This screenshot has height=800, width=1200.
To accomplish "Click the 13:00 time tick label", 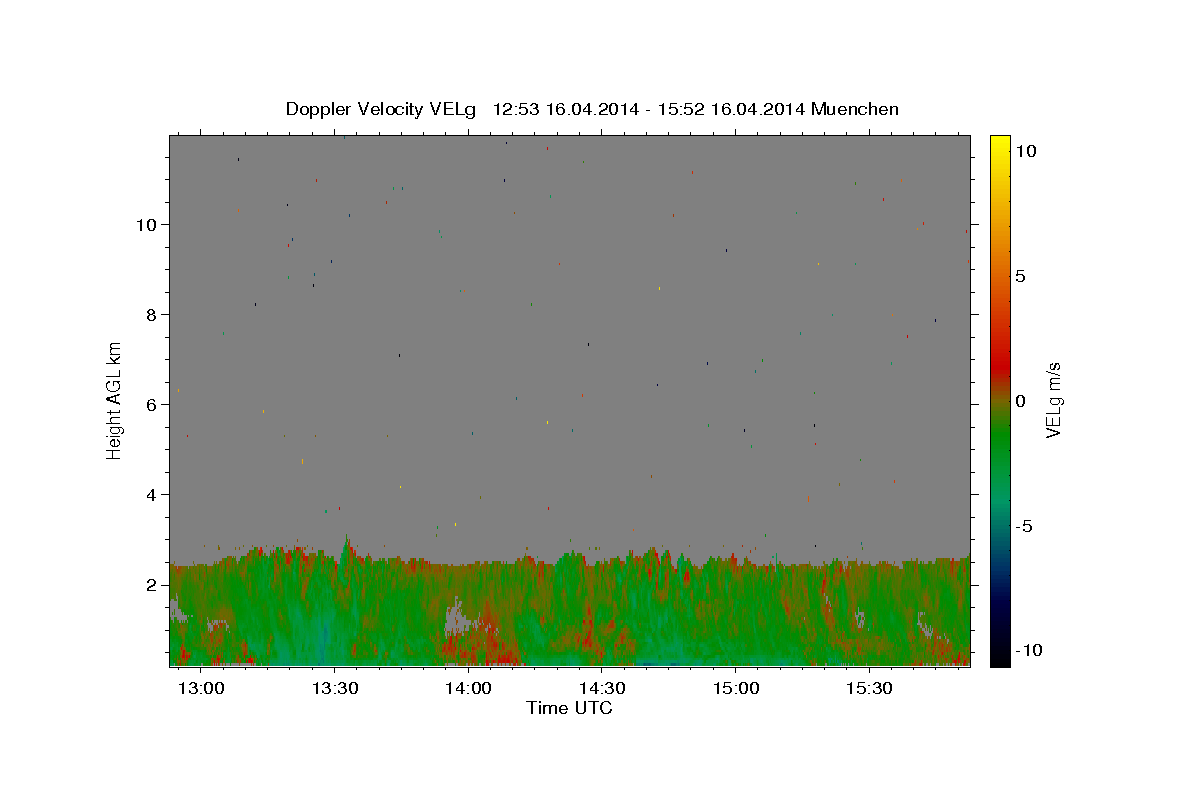I will point(202,689).
